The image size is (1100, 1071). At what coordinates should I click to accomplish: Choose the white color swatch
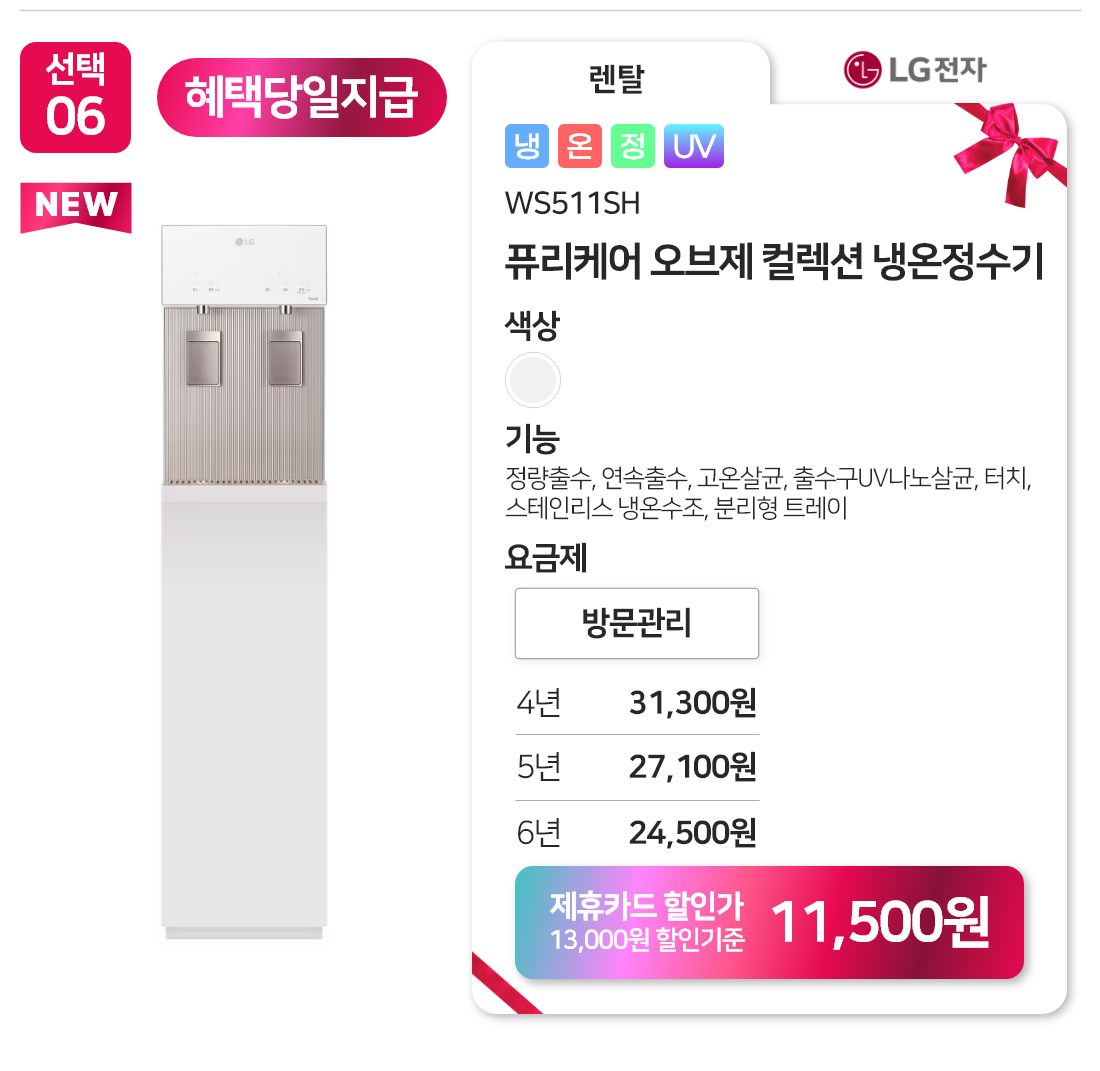click(533, 380)
